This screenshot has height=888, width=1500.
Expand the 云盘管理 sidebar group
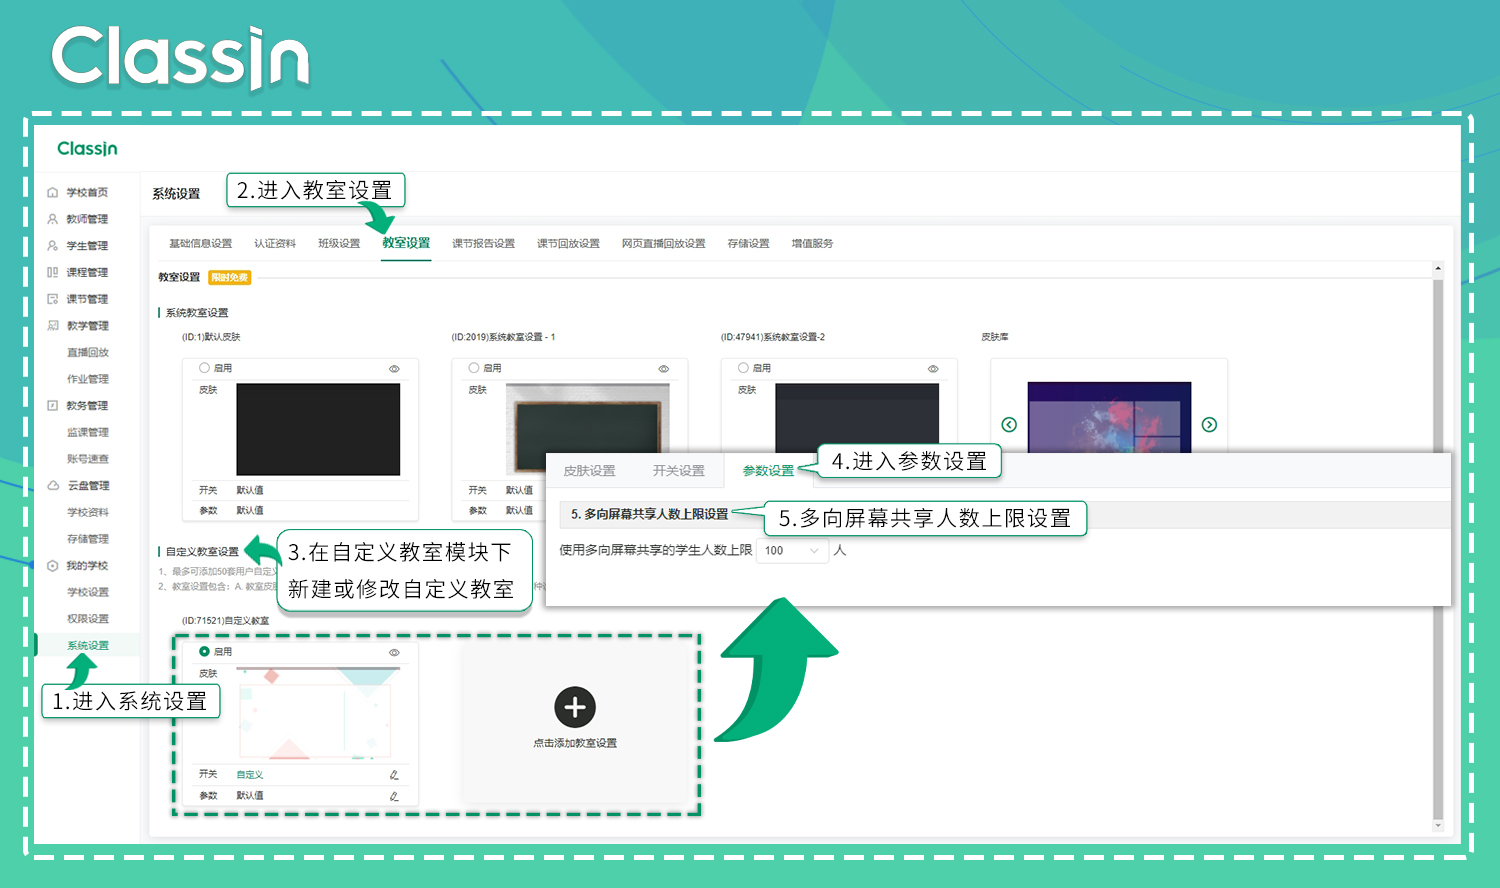pyautogui.click(x=88, y=486)
